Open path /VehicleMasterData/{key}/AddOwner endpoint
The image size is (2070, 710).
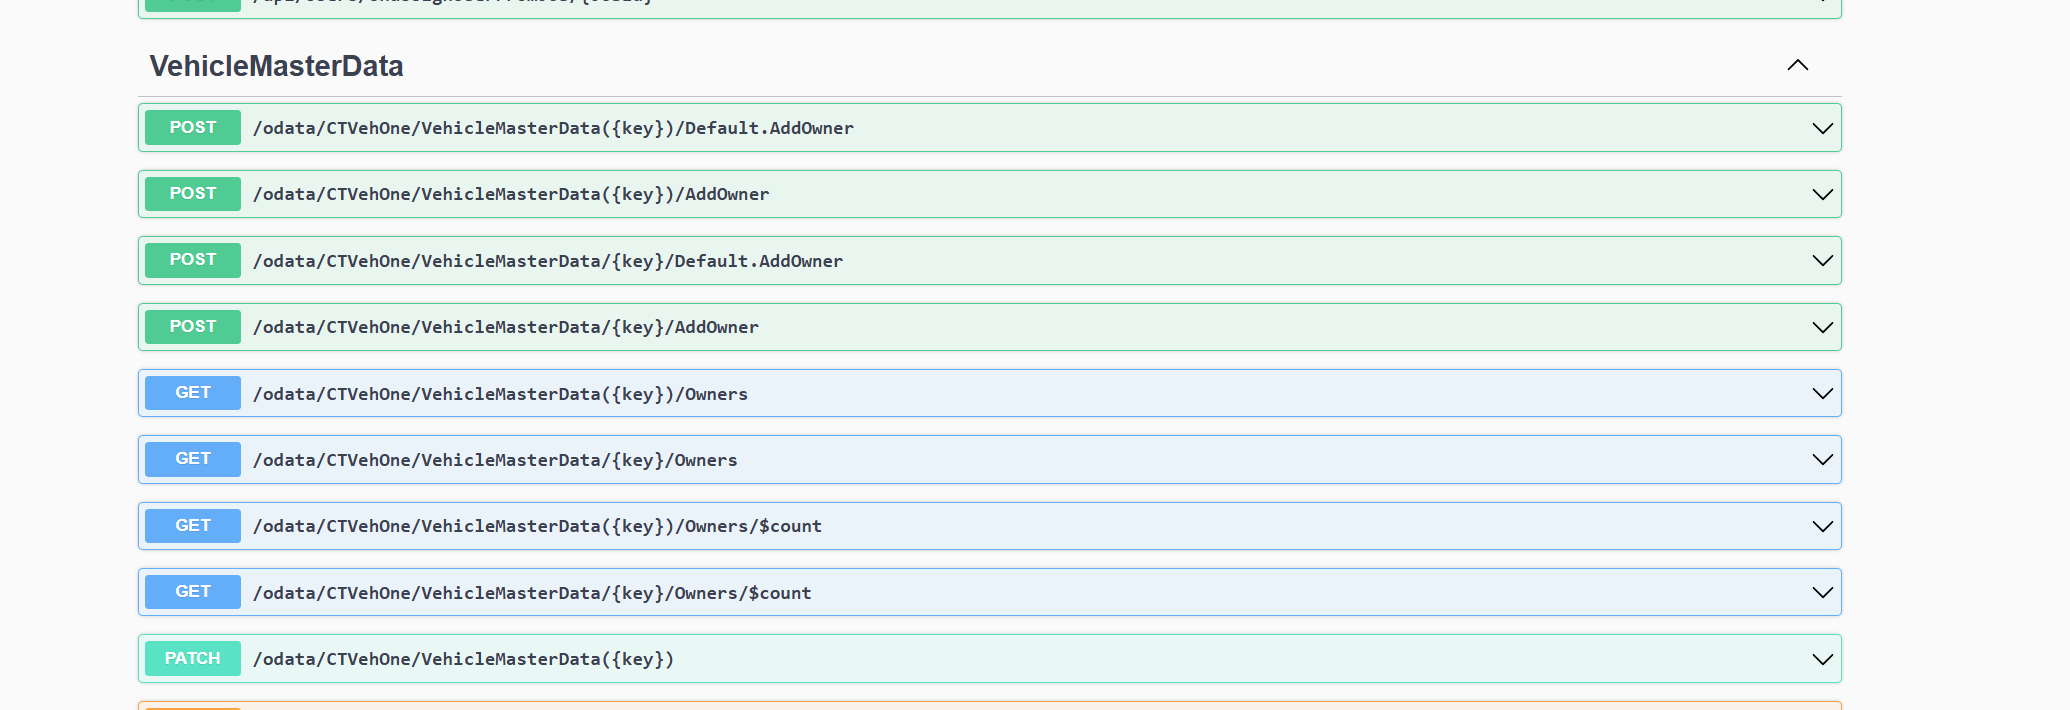[x=505, y=327]
